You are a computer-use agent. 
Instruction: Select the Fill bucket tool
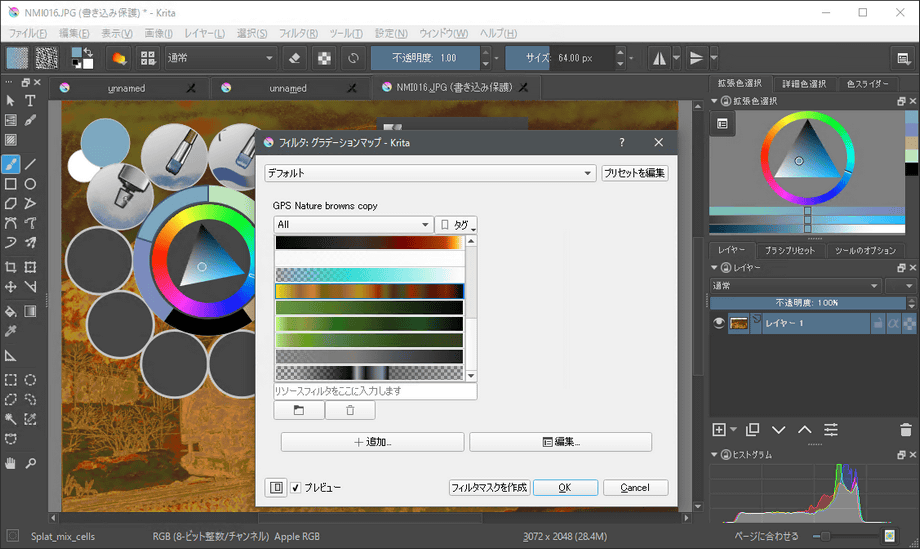point(11,311)
